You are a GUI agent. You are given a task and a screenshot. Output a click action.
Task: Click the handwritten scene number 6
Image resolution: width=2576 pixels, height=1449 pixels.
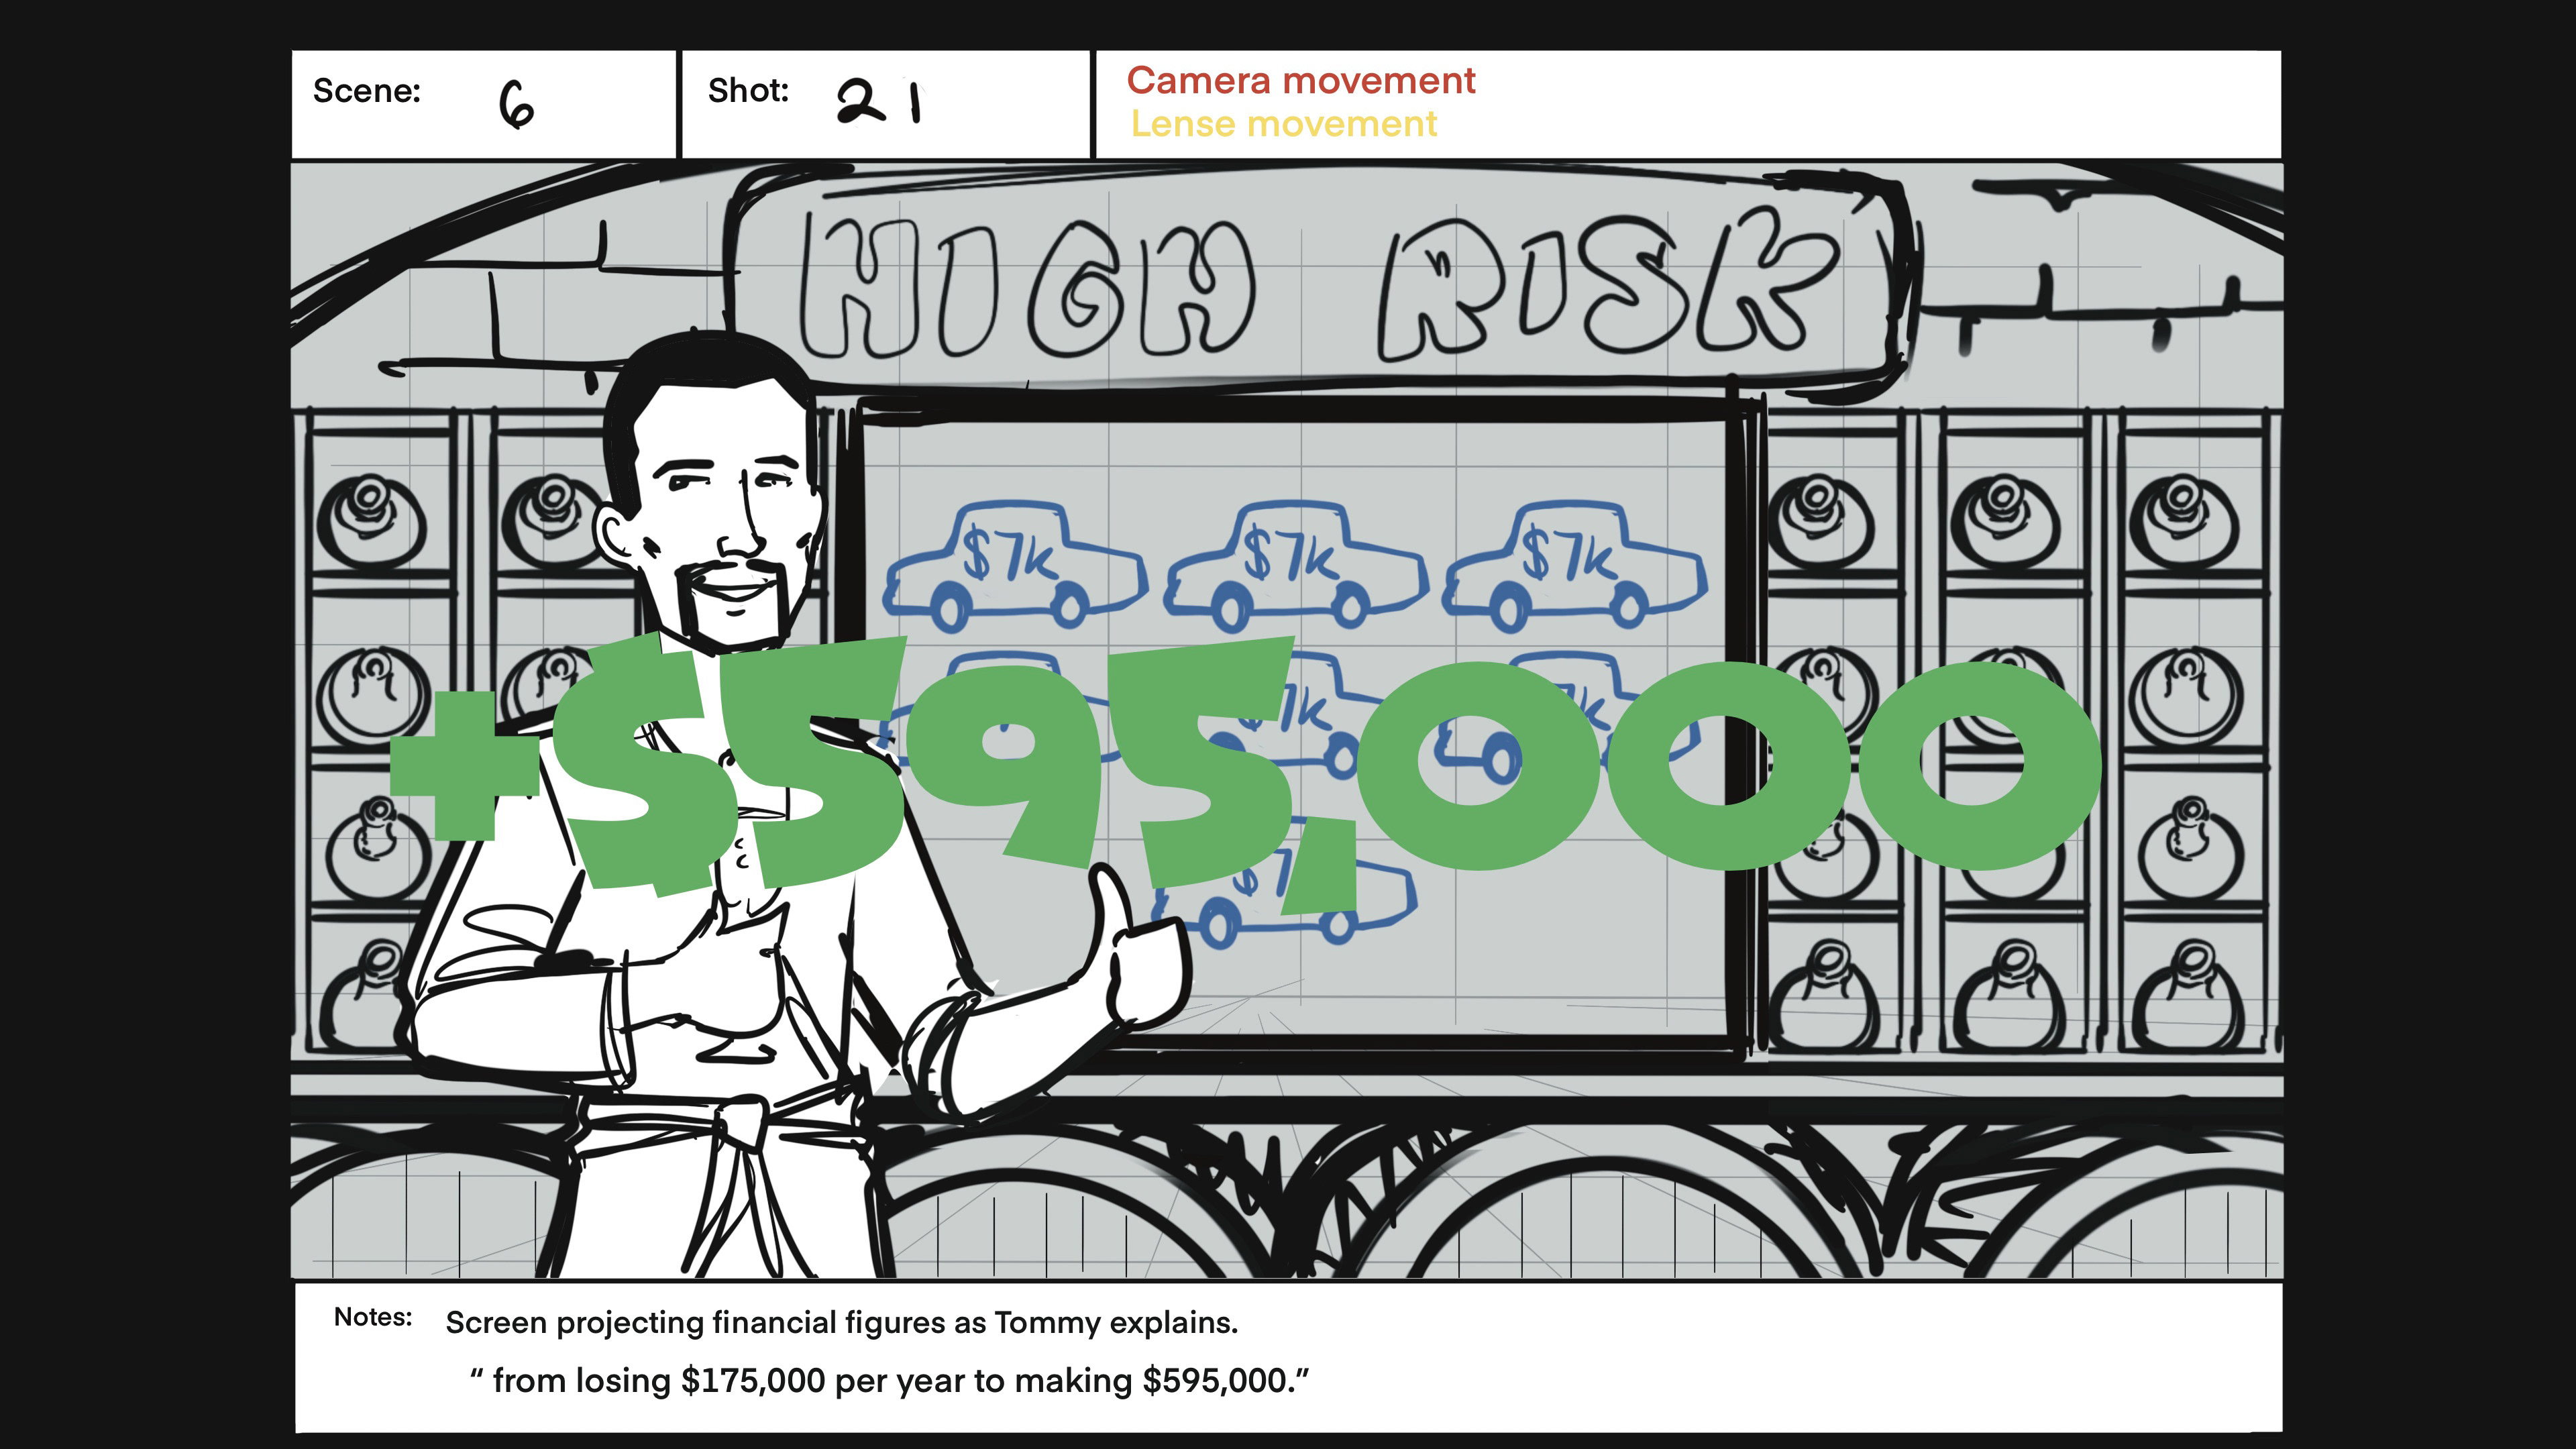pos(516,105)
